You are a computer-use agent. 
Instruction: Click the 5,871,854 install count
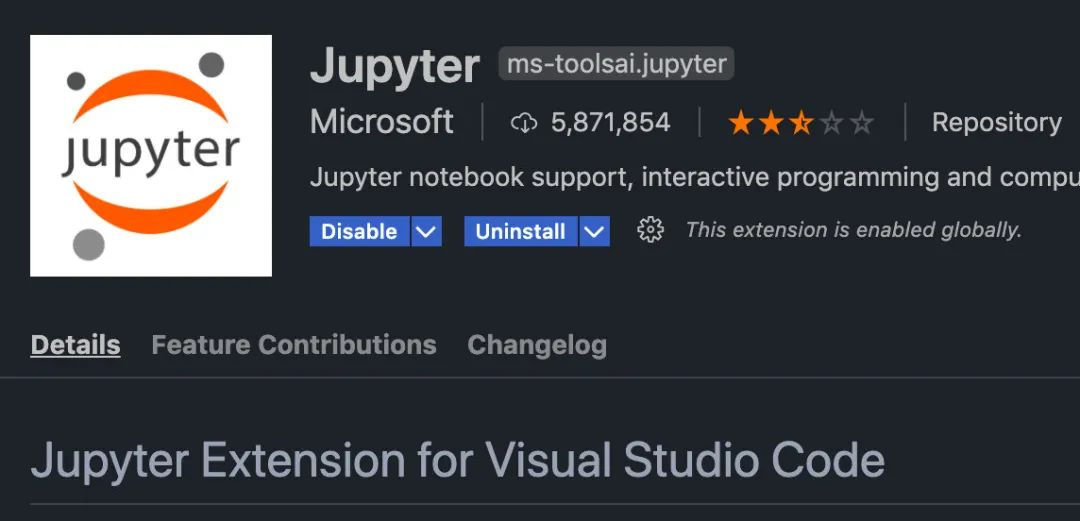(610, 123)
